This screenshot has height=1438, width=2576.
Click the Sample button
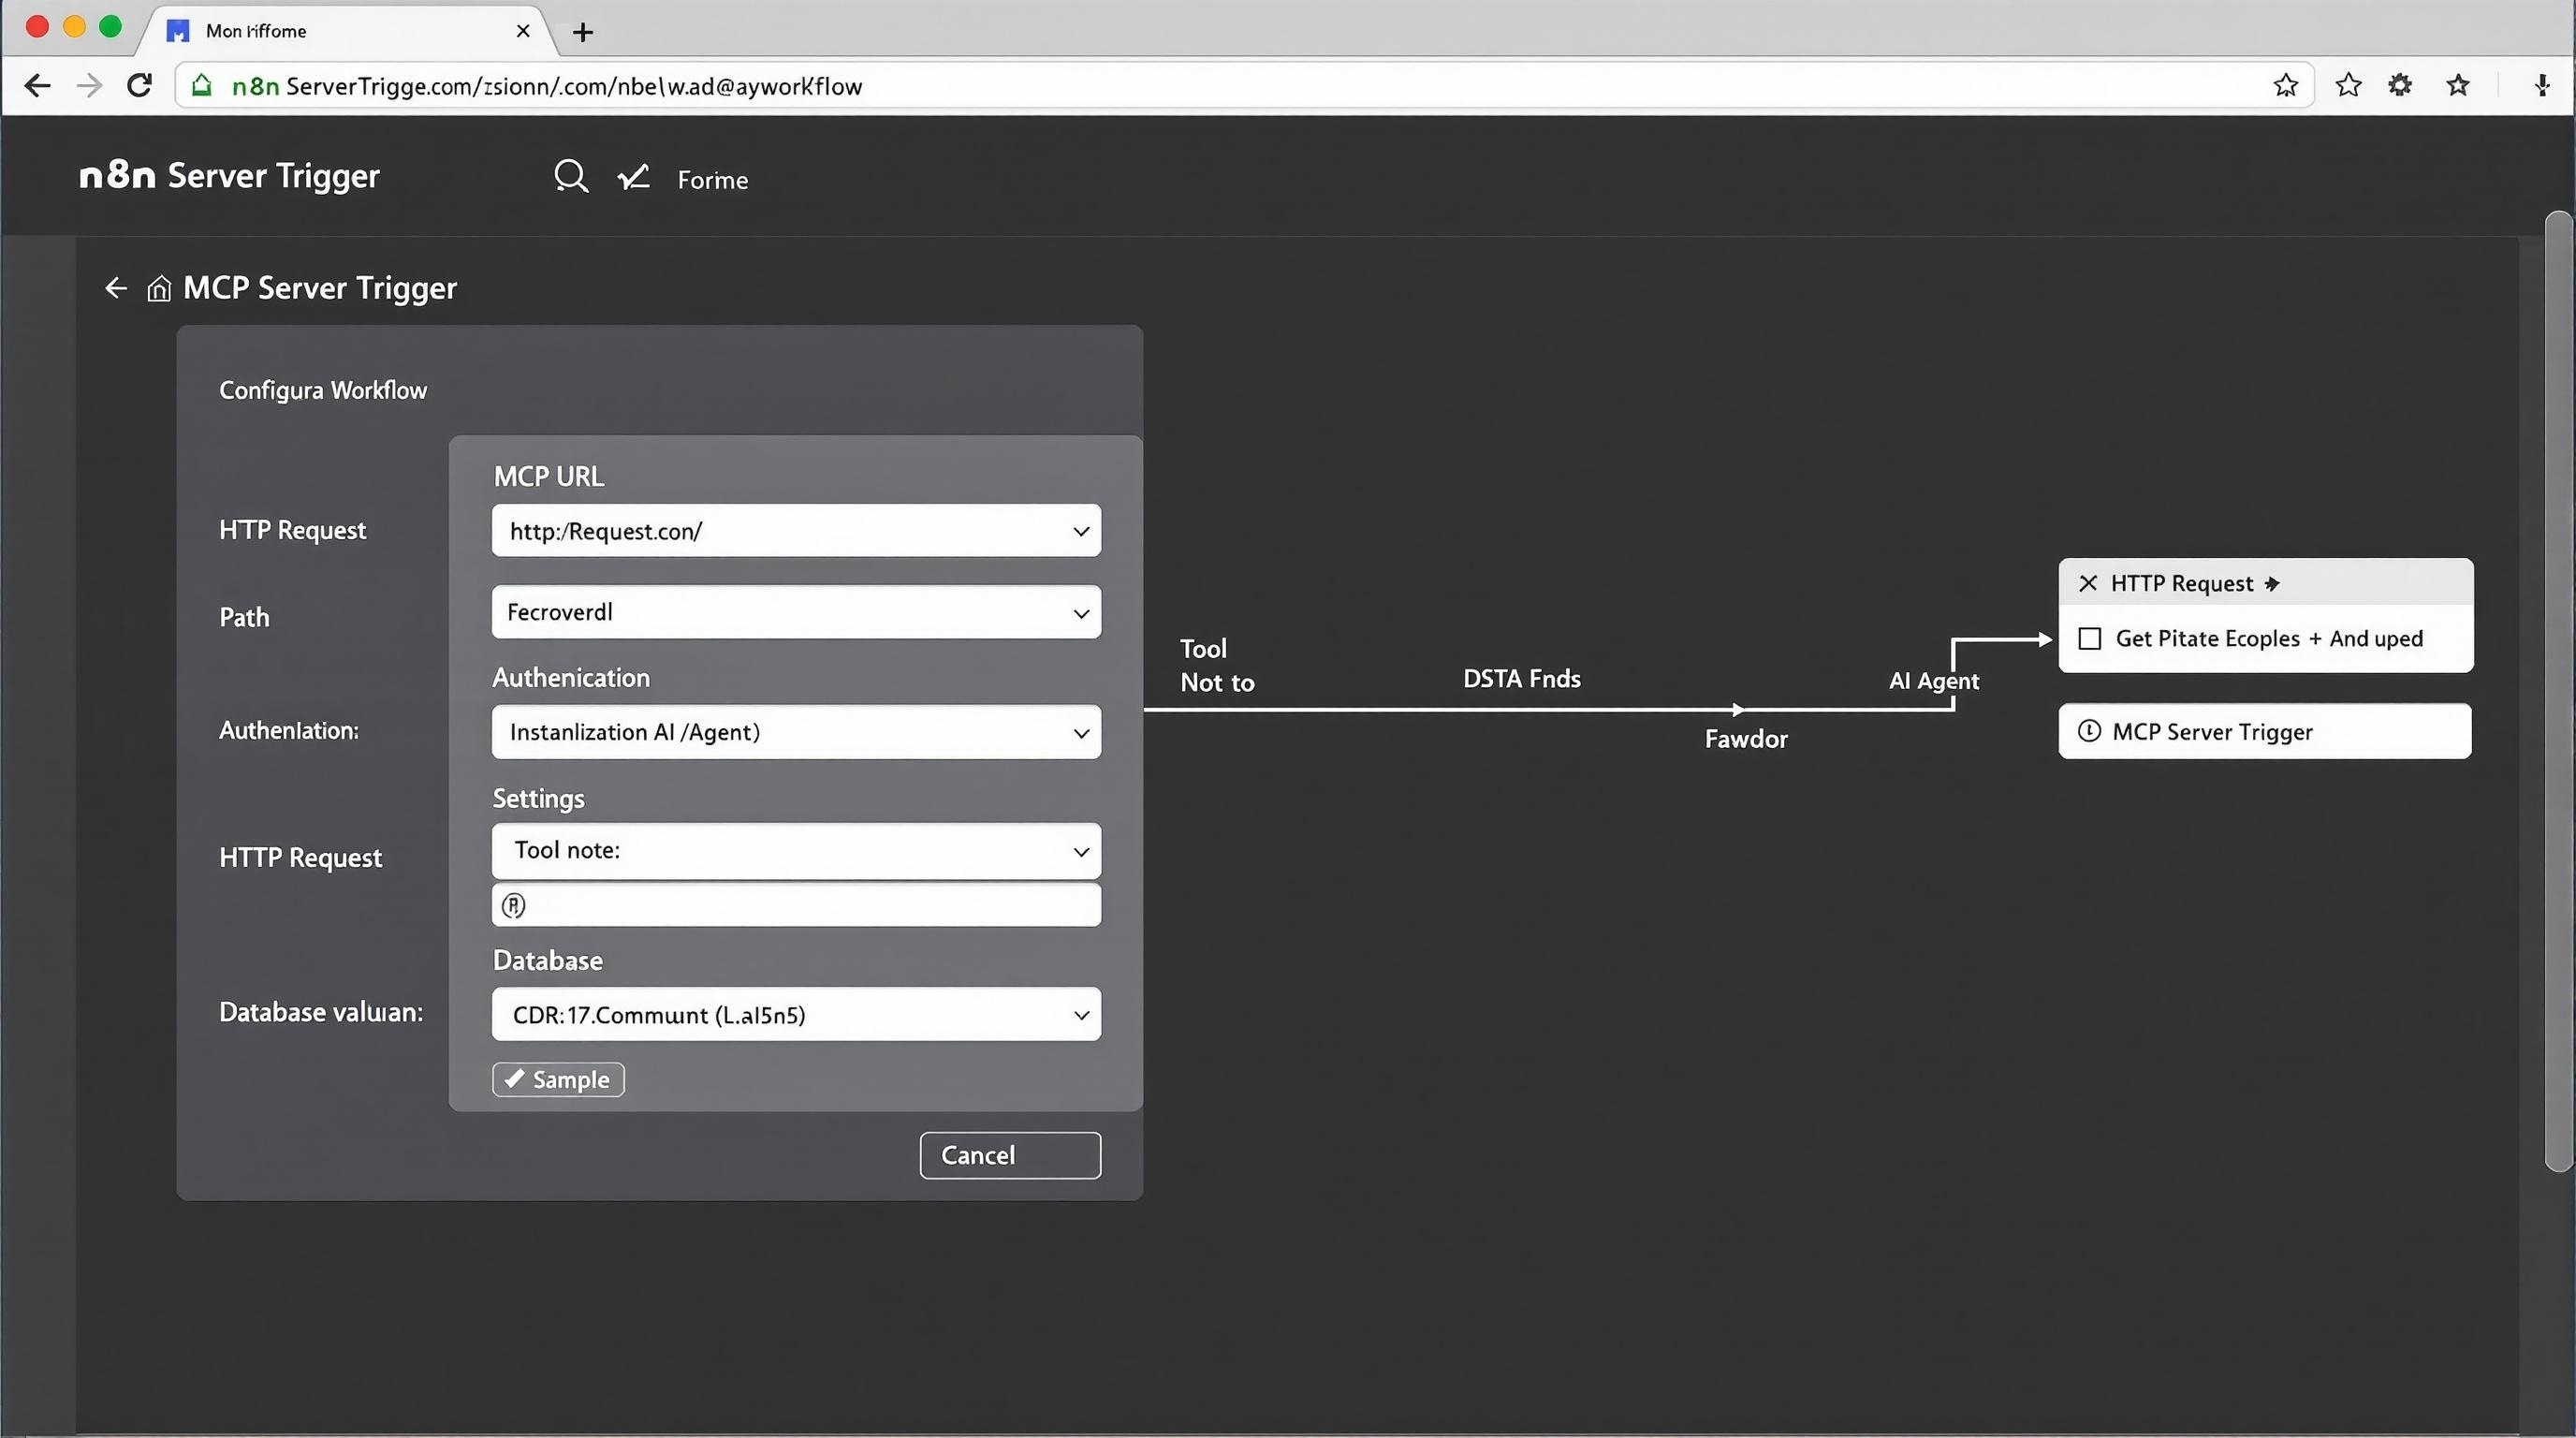(x=558, y=1080)
